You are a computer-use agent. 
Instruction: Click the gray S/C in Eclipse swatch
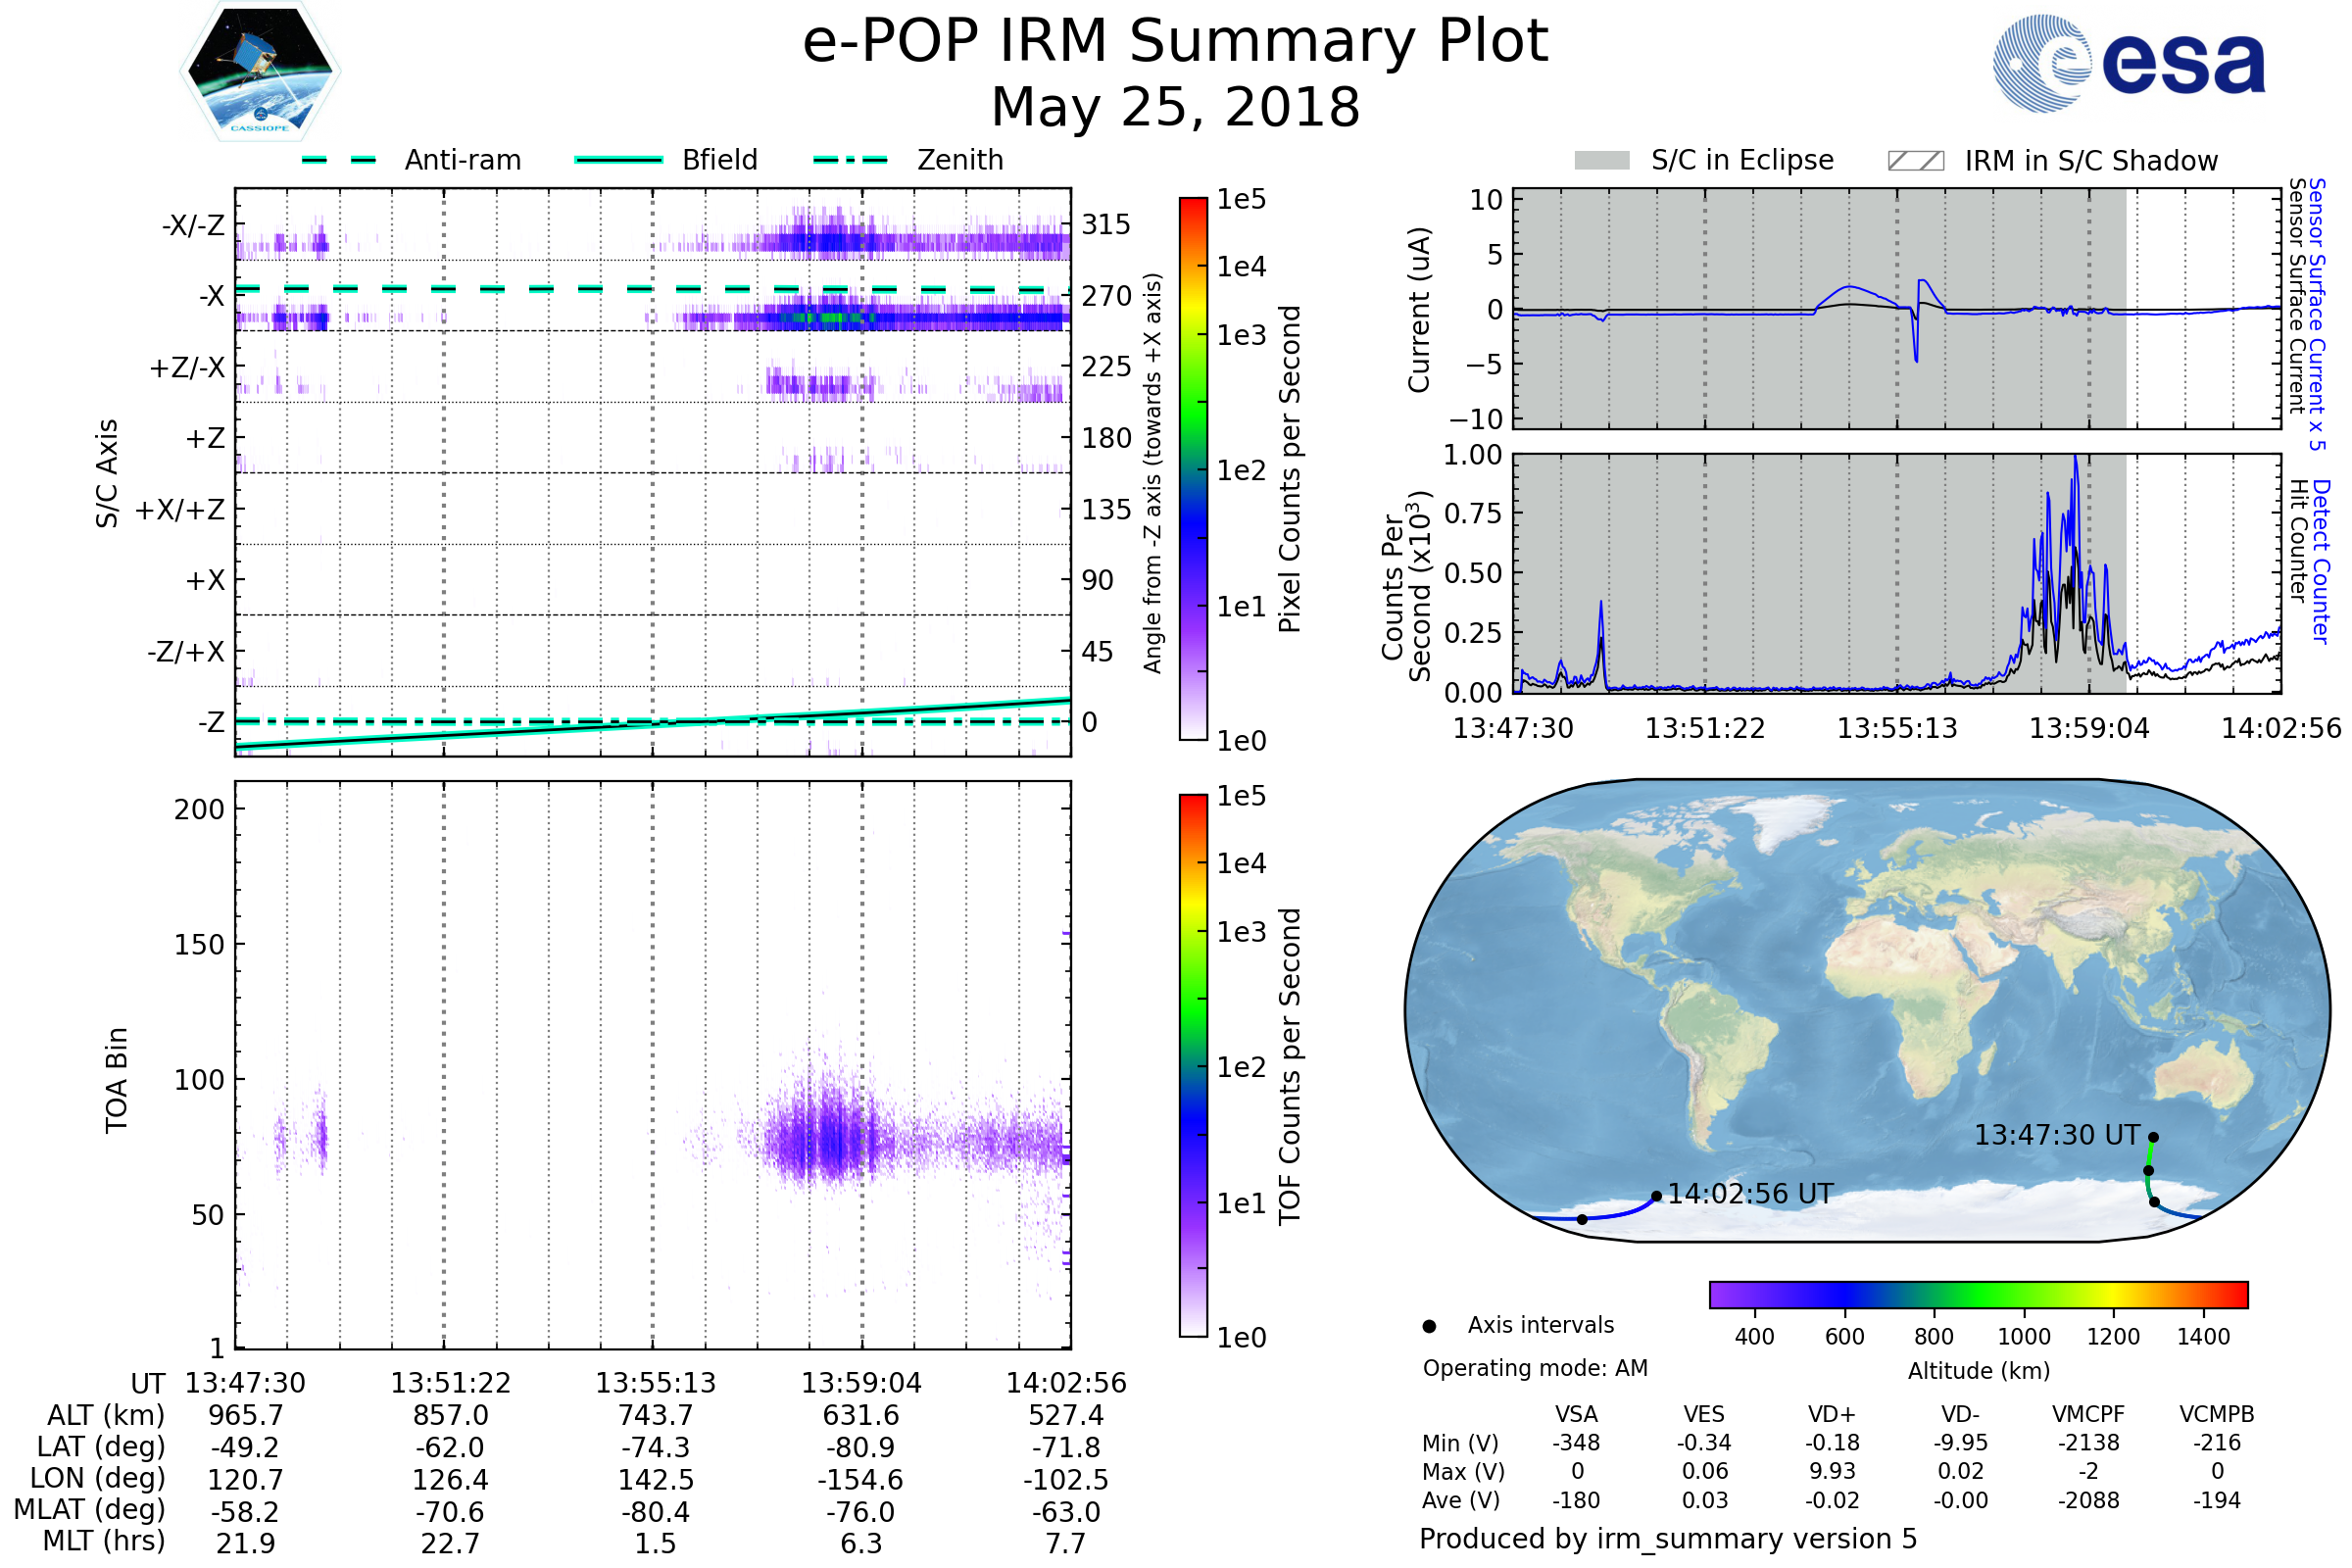point(1601,161)
